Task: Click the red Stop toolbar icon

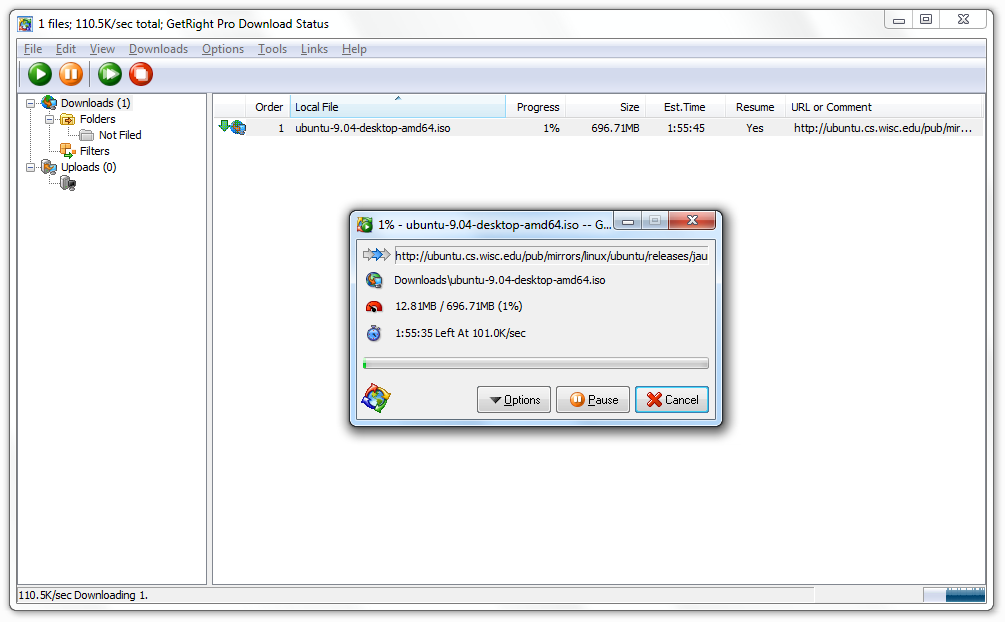Action: 141,74
